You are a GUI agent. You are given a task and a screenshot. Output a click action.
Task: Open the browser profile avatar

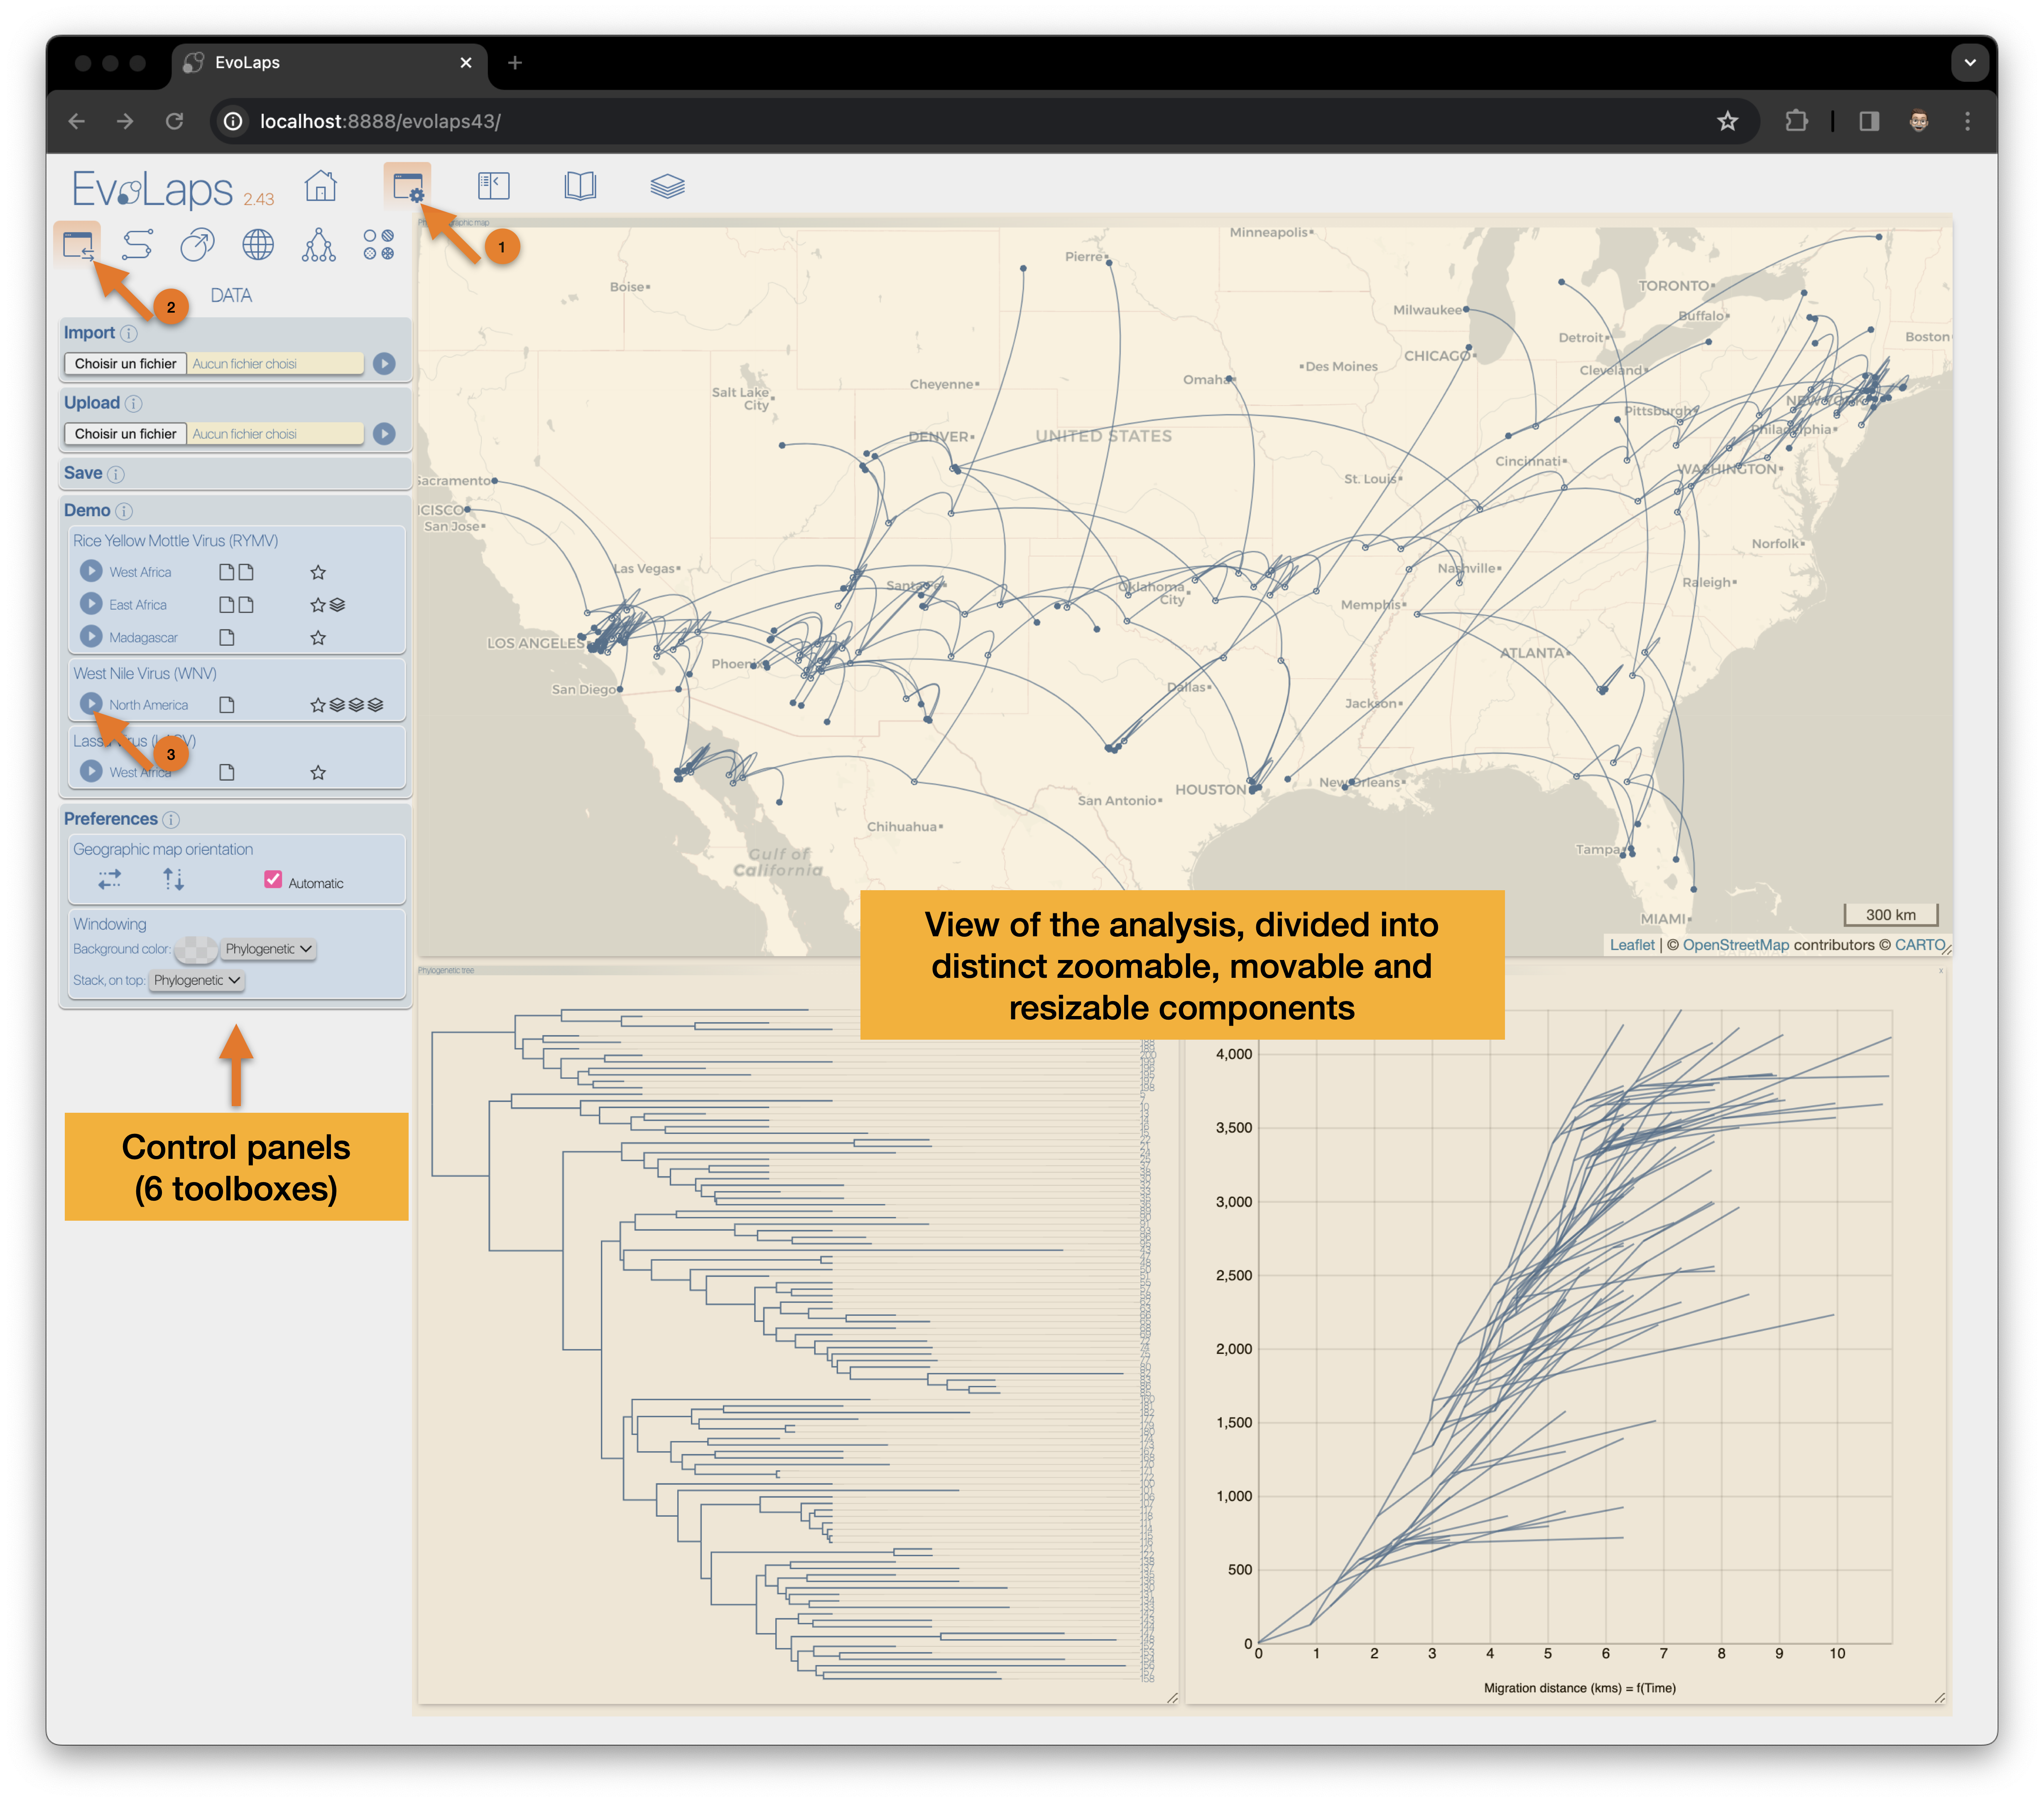coord(1918,121)
